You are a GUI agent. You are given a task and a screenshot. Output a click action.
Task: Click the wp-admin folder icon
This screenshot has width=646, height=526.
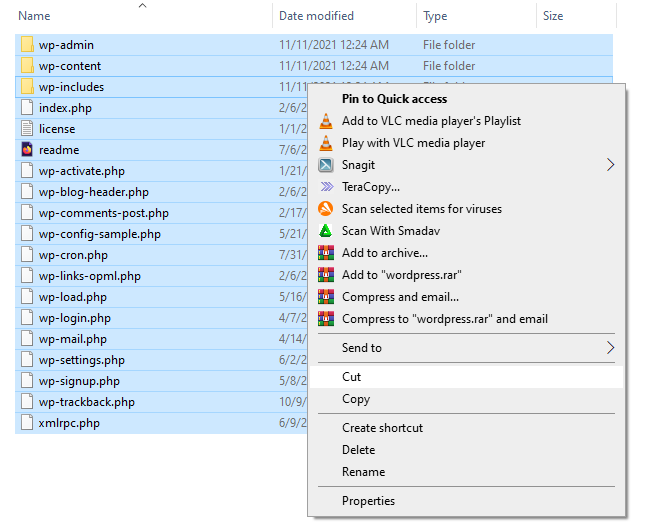pos(27,45)
